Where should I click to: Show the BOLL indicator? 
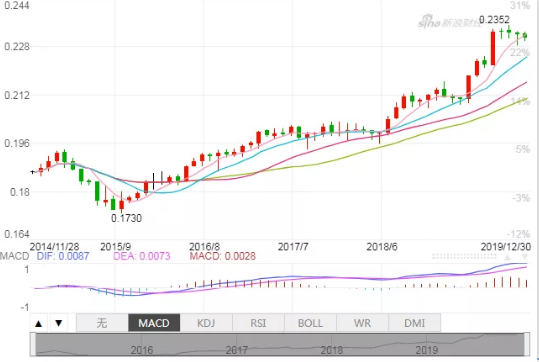[310, 323]
